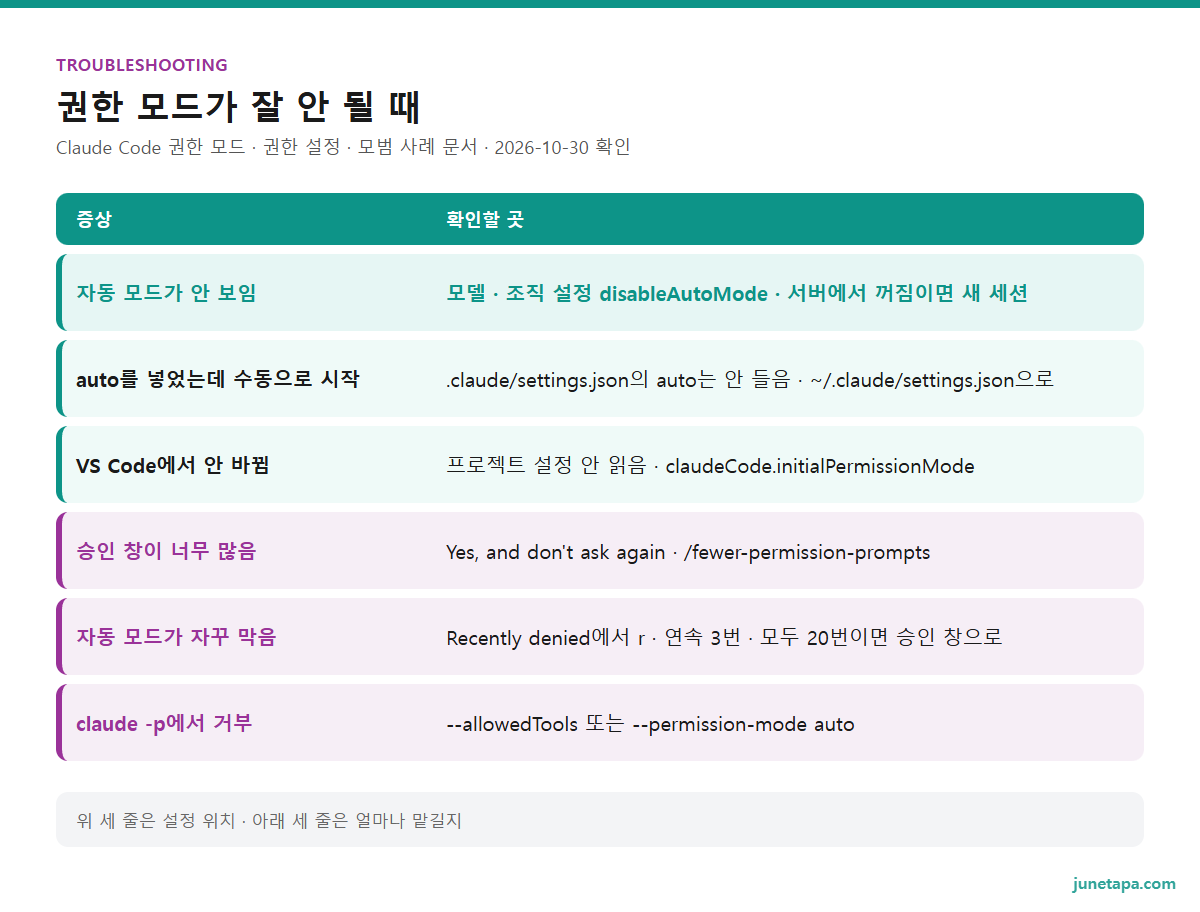Click the text starting '.claude/settings.json의 auto는'
The height and width of the screenshot is (912, 1200).
(750, 380)
